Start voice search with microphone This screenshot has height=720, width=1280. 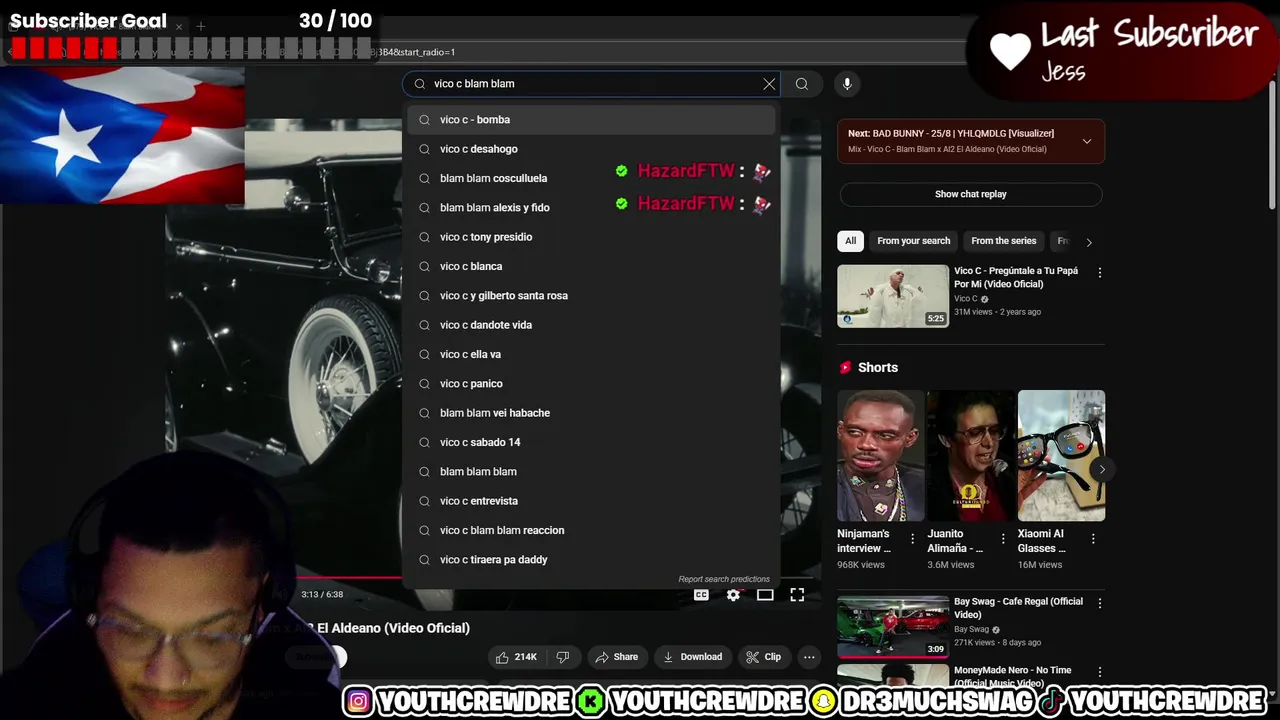847,84
